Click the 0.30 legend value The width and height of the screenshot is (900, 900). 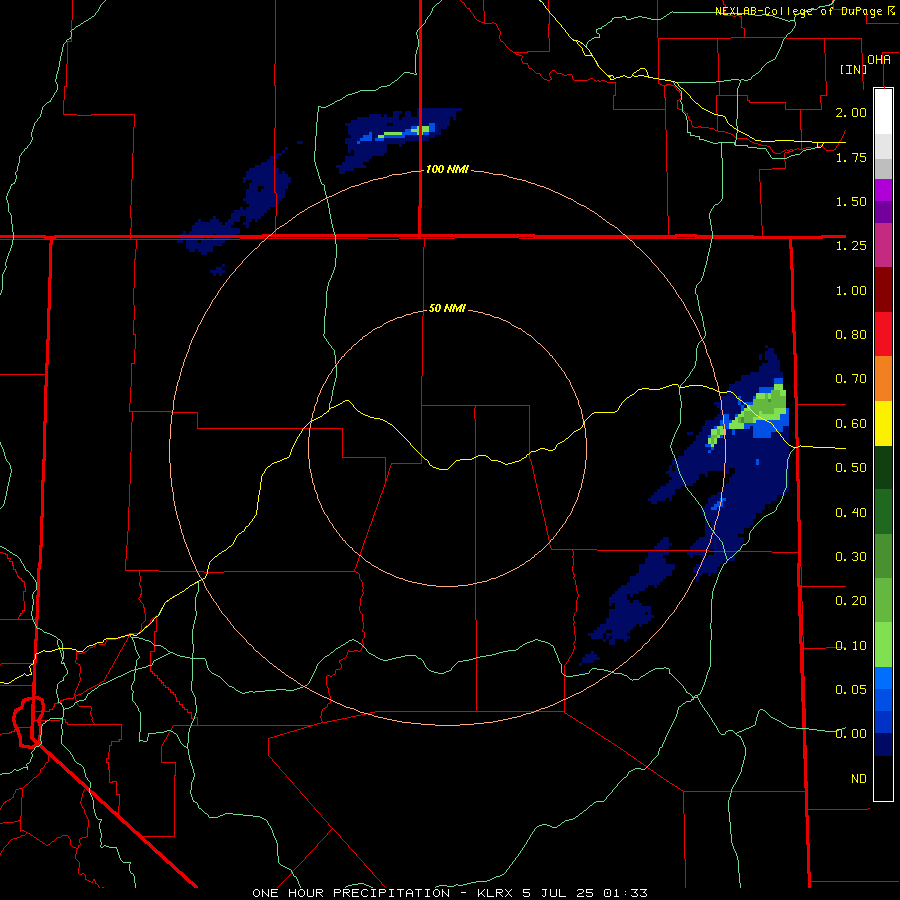coord(851,557)
